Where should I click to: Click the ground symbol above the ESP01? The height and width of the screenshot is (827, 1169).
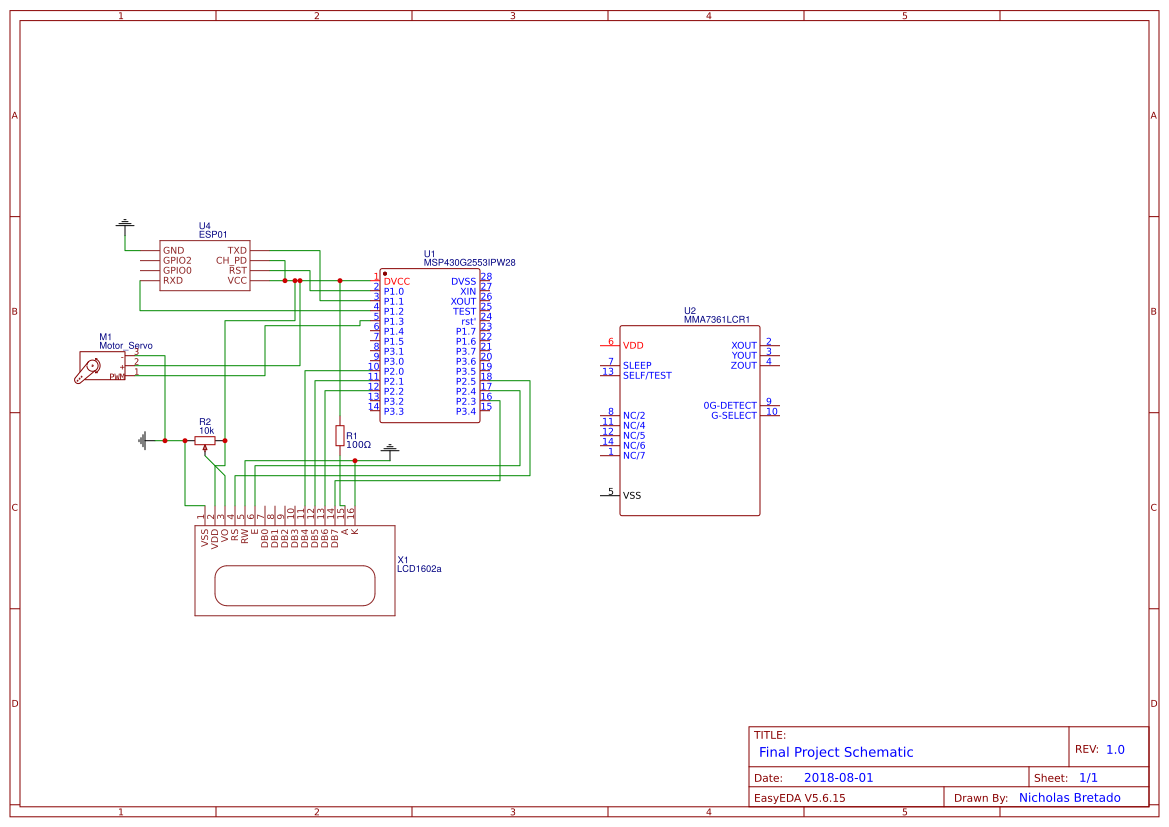point(125,222)
